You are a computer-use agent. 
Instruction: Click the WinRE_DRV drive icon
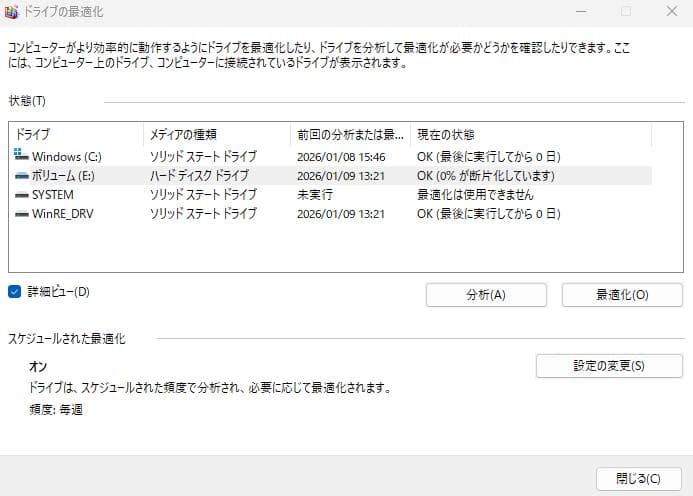[x=22, y=214]
